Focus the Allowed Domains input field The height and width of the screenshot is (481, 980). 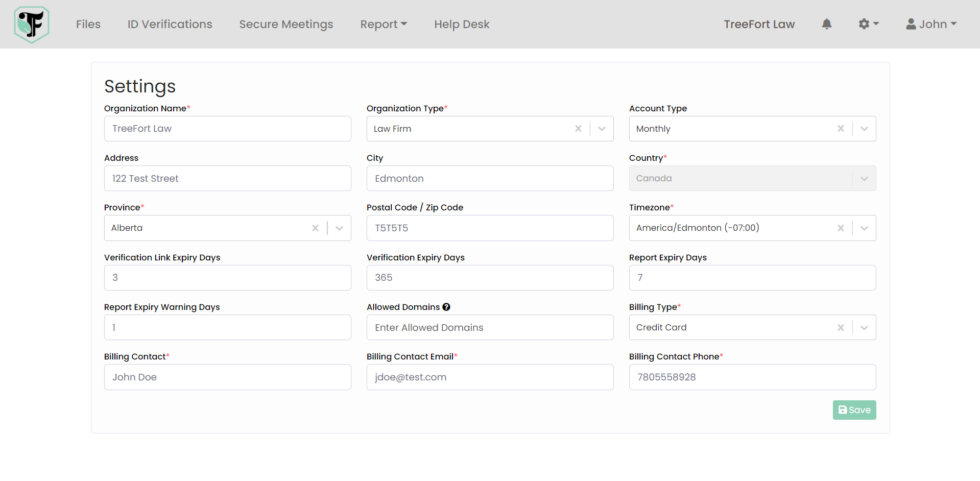point(489,327)
